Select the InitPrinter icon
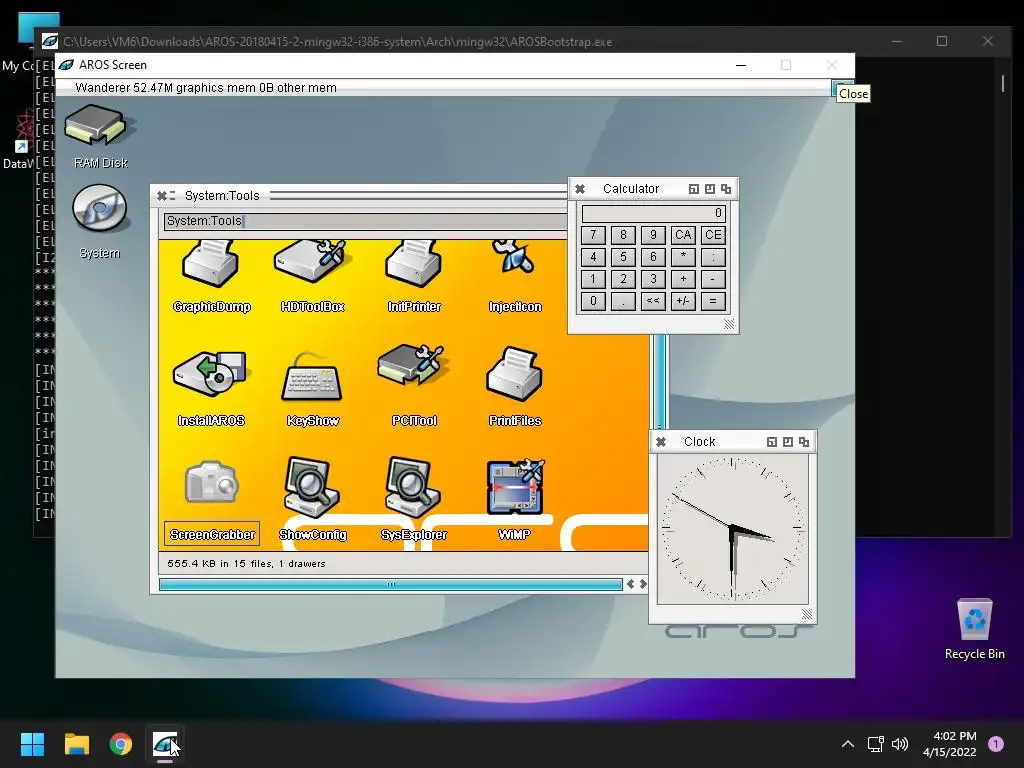Screen dimensions: 1024x768 coord(414,276)
